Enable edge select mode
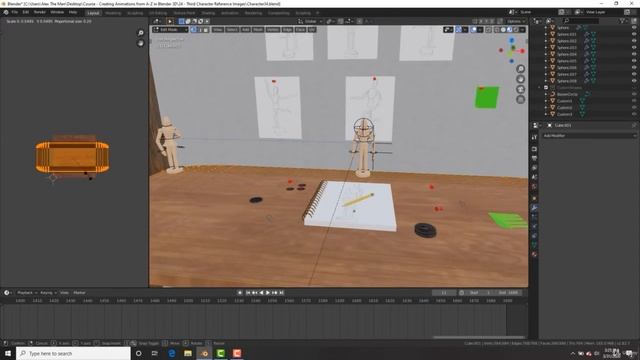Screen dimensions: 640x360 click(x=200, y=29)
